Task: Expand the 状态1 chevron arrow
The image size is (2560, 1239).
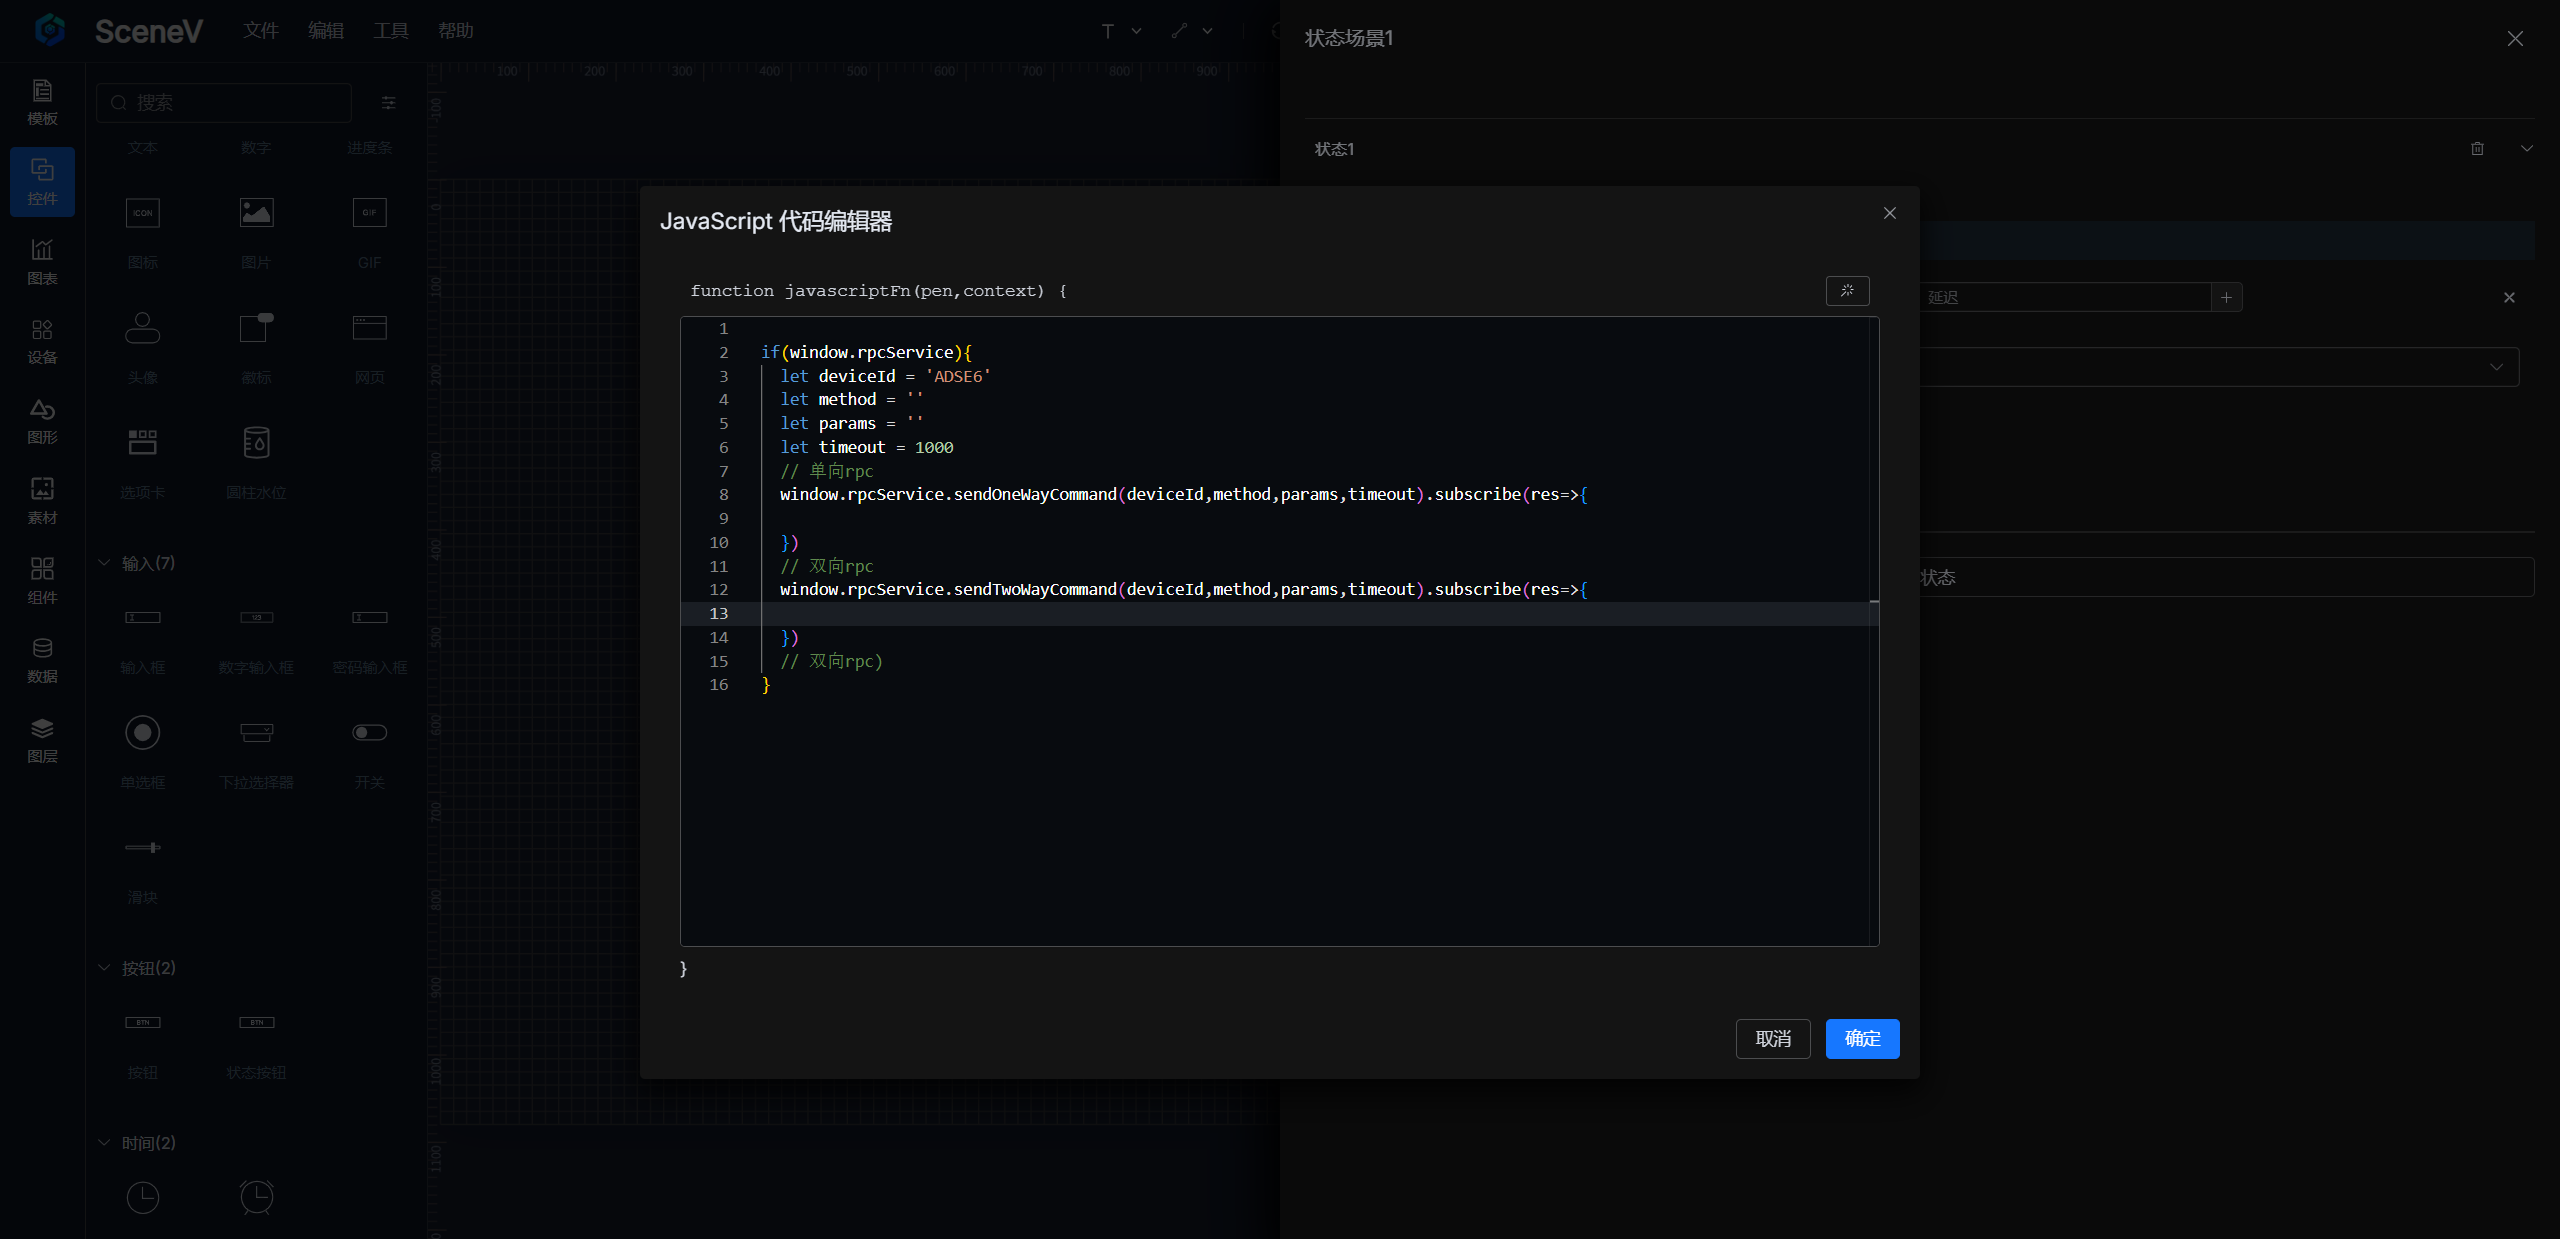Action: click(2527, 149)
